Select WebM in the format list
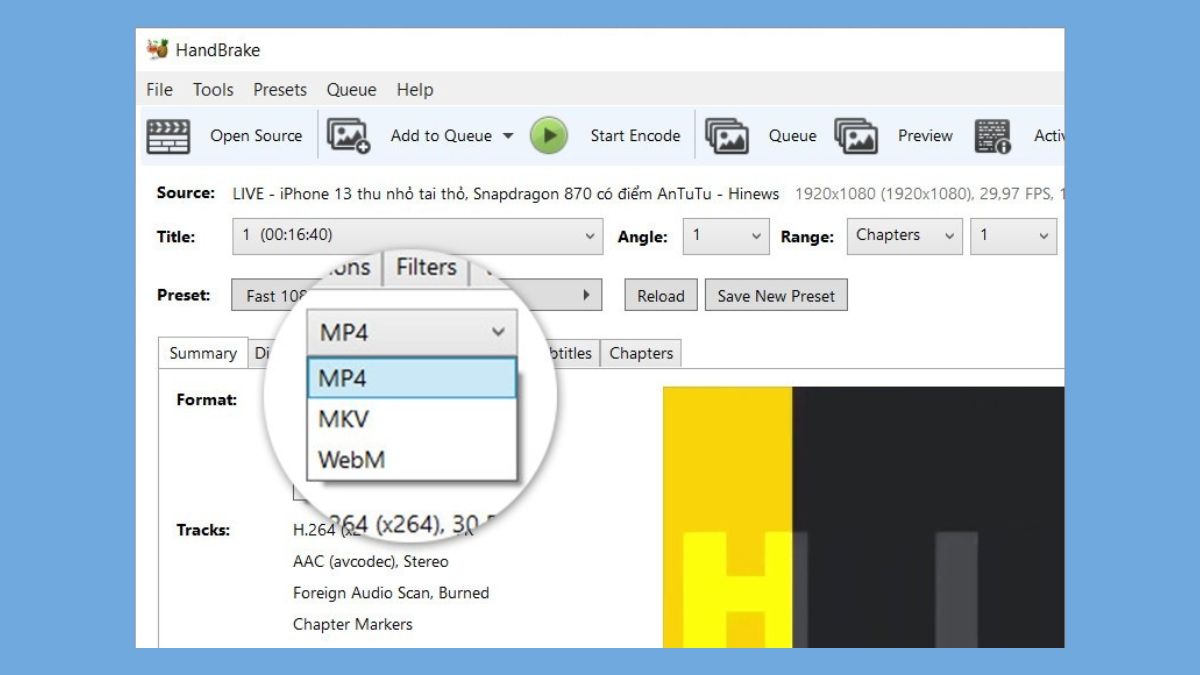This screenshot has height=675, width=1200. (412, 460)
